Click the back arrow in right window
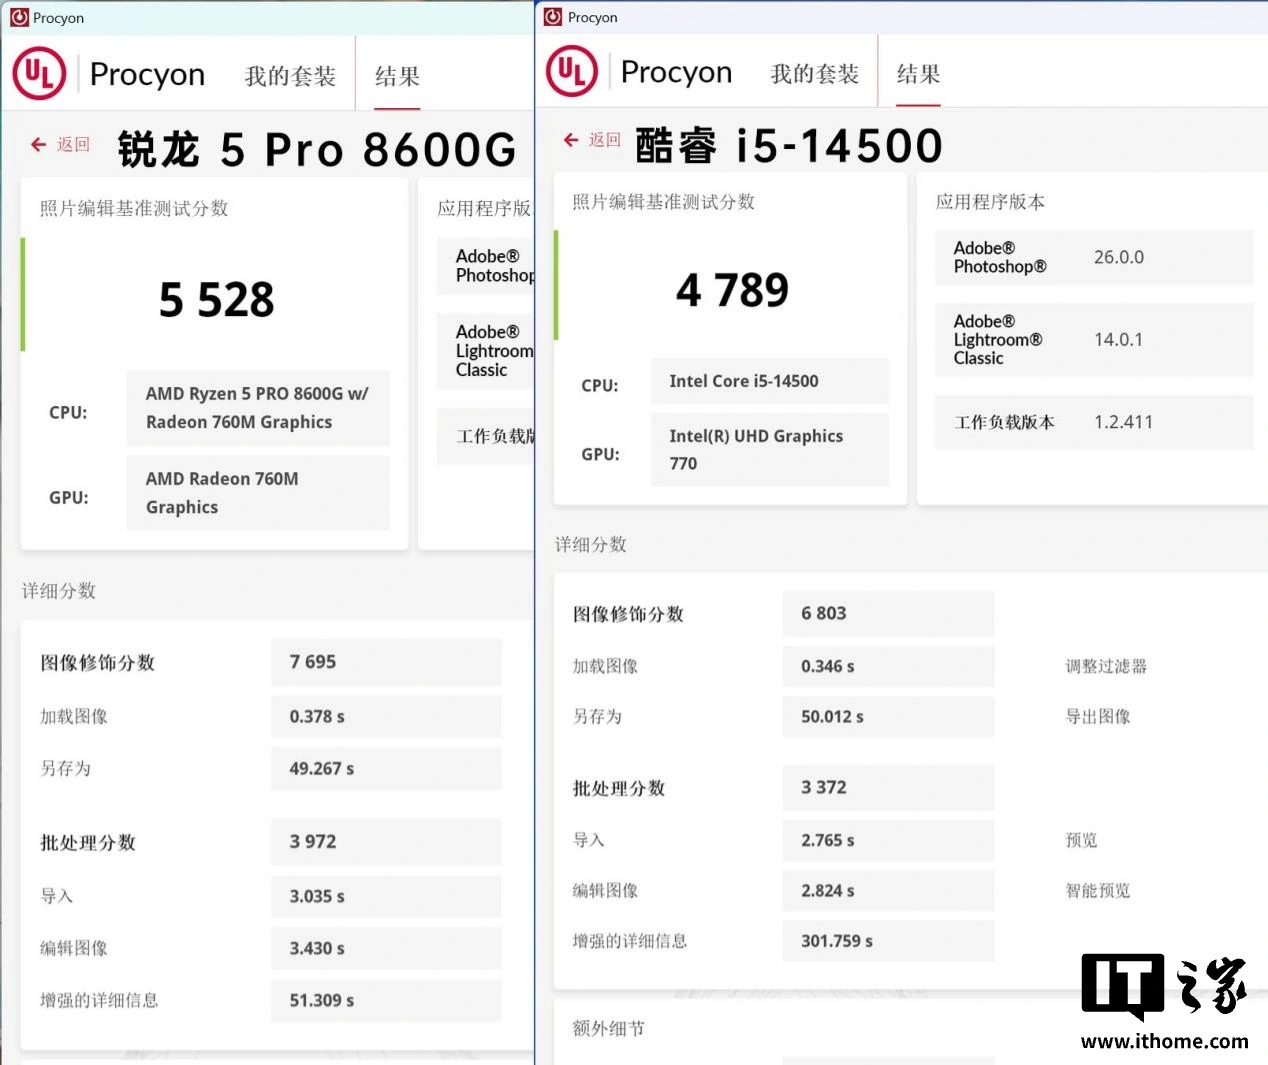1268x1065 pixels. 571,140
